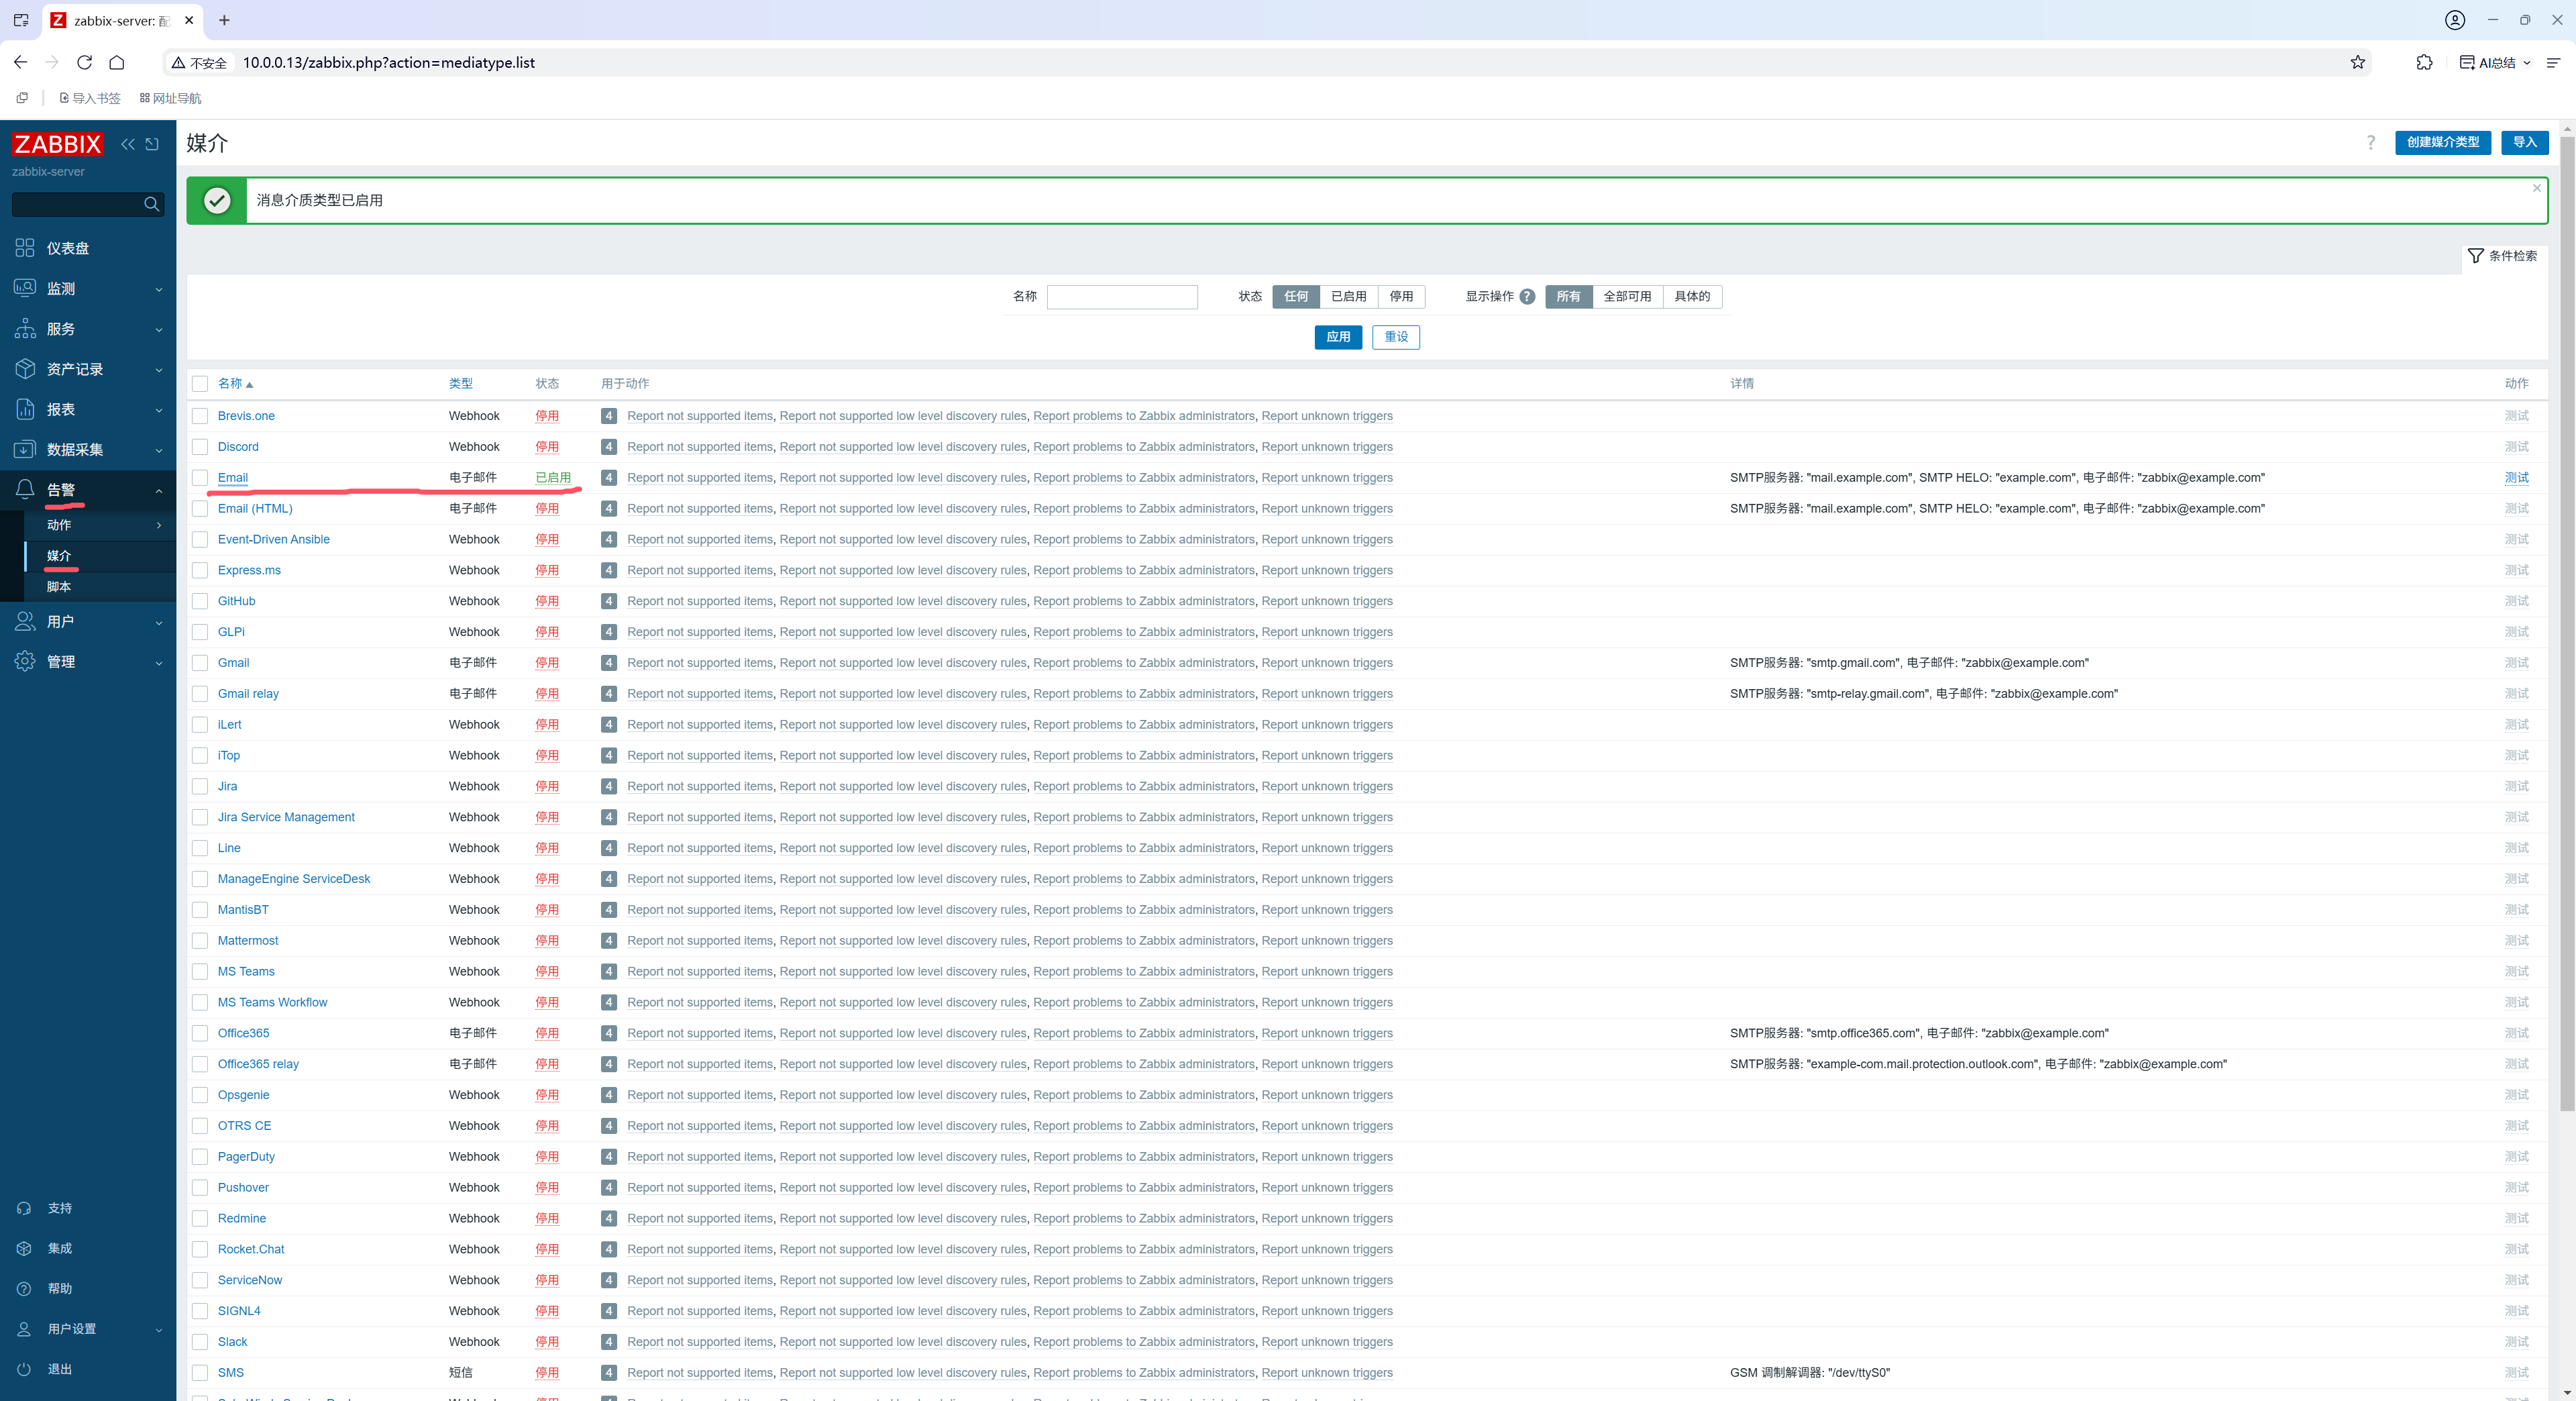Check the MS Teams row checkbox
This screenshot has width=2576, height=1401.
coord(200,971)
